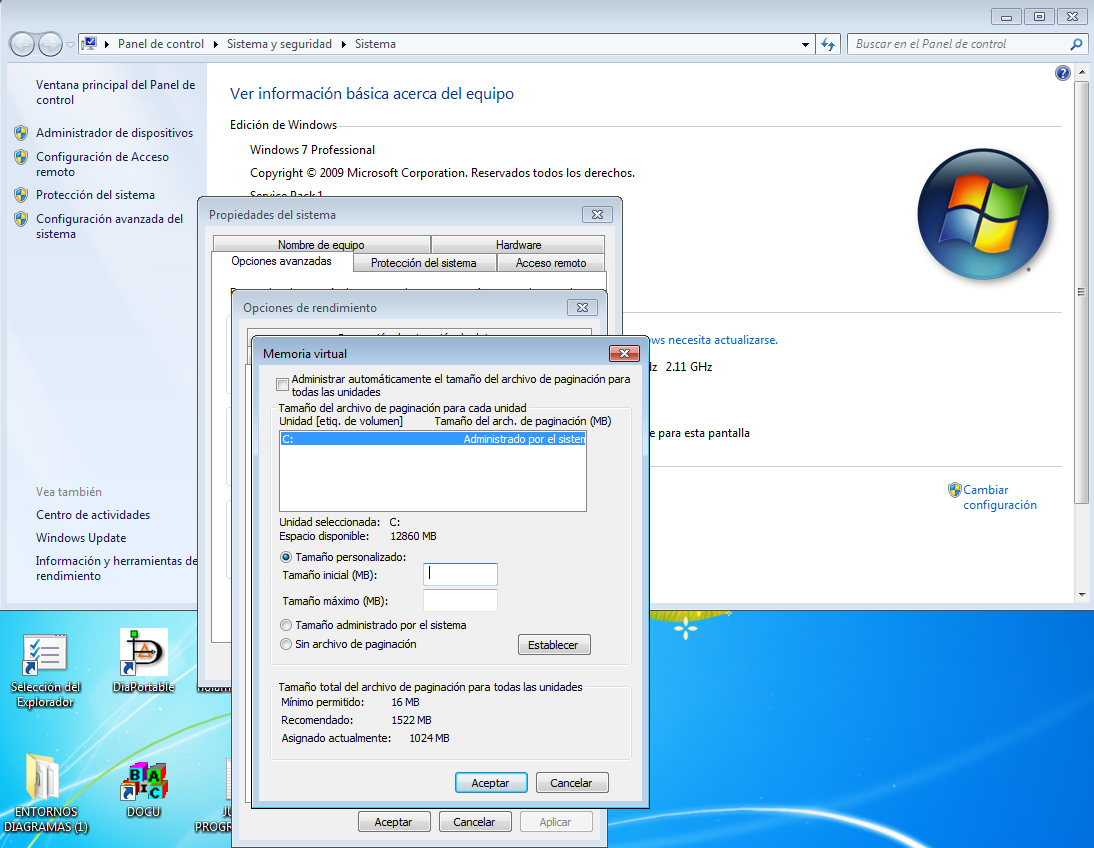The height and width of the screenshot is (848, 1094).
Task: Switch to the Nombre de equipo tab
Action: coord(321,245)
